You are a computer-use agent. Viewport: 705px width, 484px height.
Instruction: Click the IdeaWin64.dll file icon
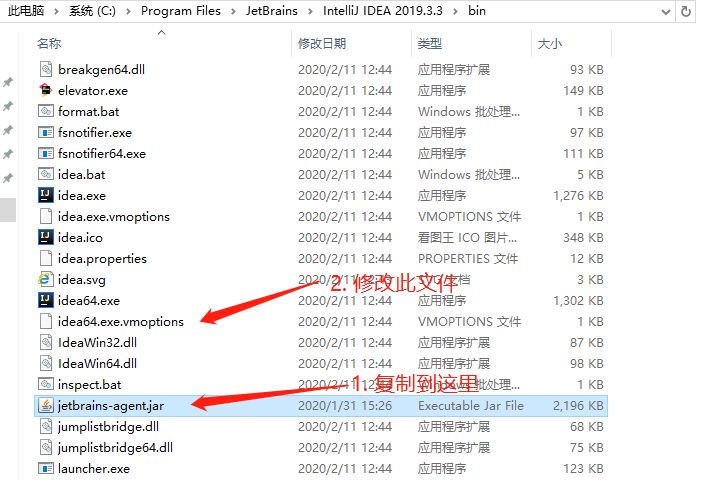tap(46, 363)
